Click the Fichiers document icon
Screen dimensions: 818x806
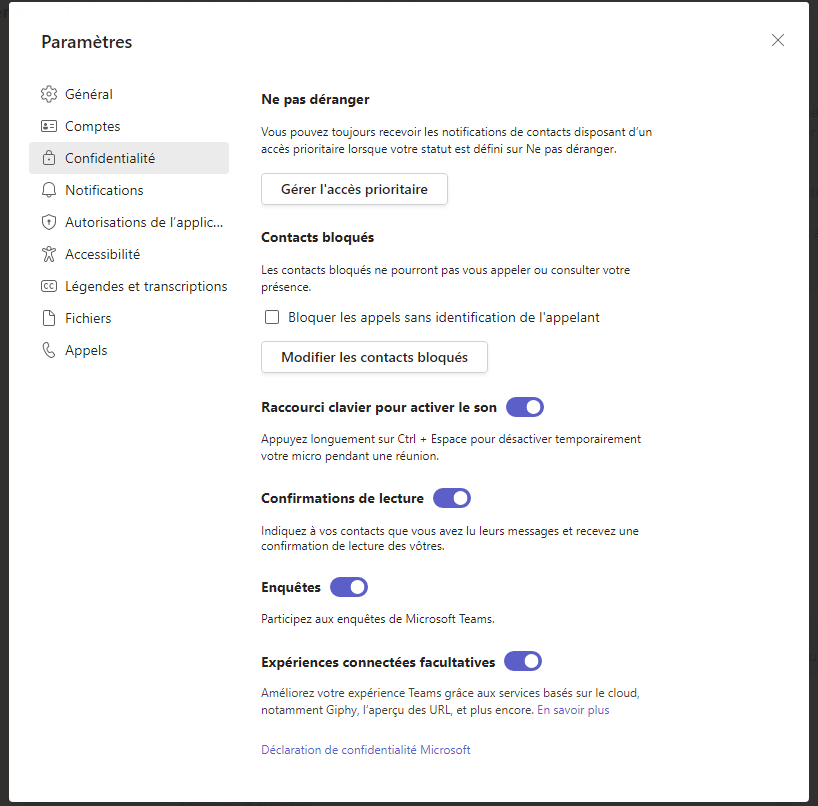(x=49, y=318)
